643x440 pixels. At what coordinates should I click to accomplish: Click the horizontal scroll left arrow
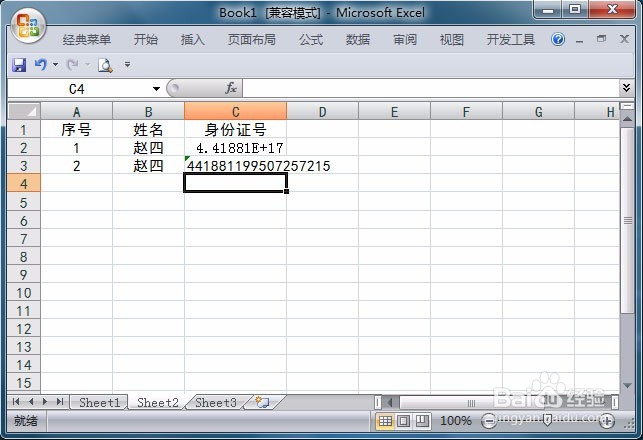tap(390, 403)
